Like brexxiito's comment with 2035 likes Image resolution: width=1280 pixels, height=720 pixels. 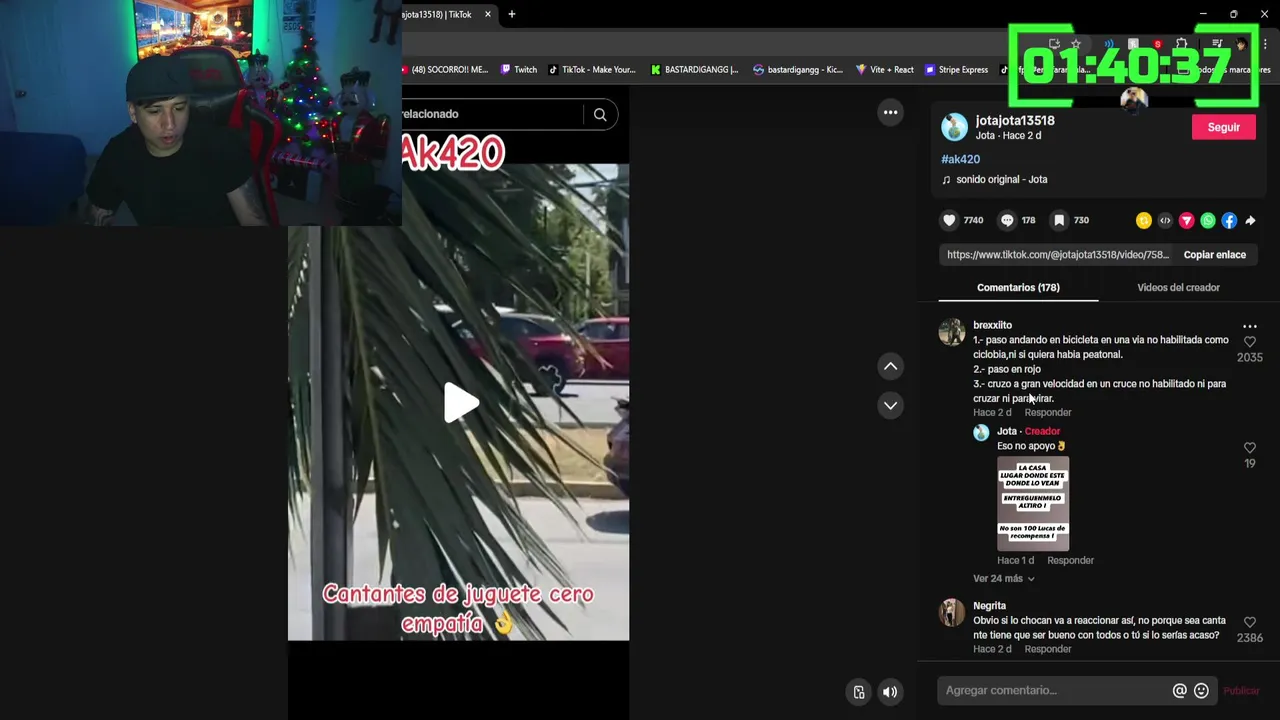[1250, 342]
